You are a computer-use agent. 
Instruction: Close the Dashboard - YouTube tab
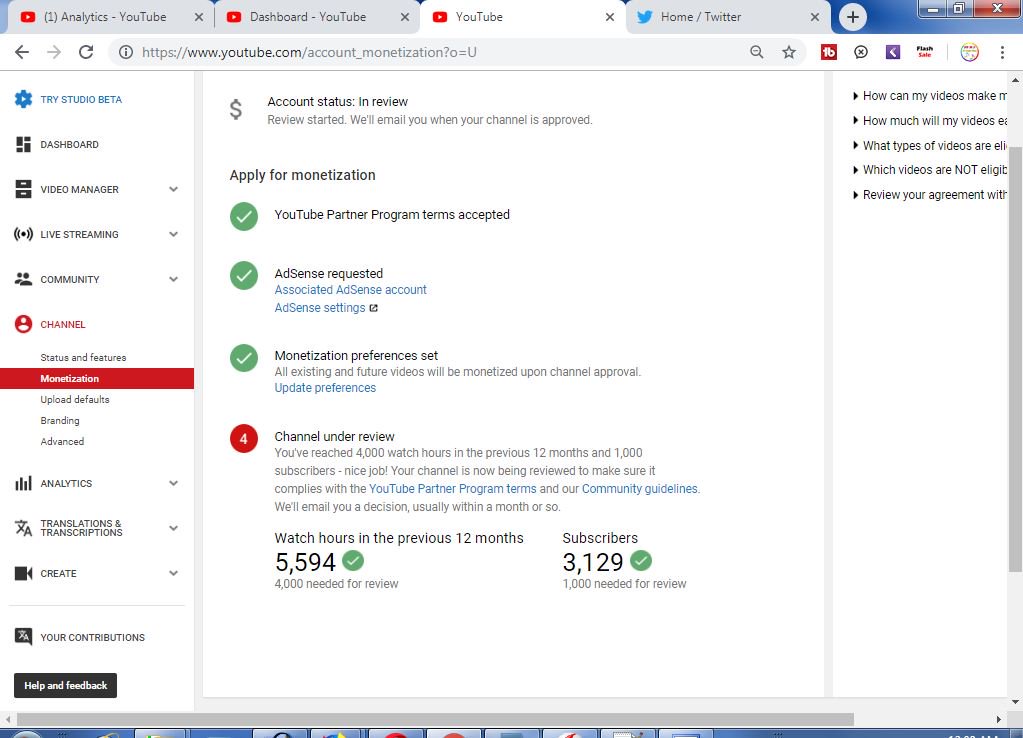point(405,17)
